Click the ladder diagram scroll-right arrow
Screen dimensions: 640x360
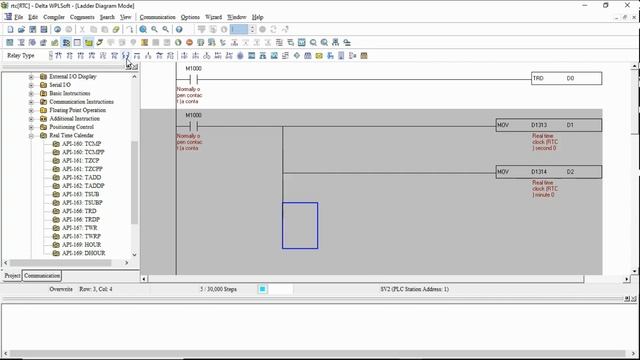[x=627, y=279]
